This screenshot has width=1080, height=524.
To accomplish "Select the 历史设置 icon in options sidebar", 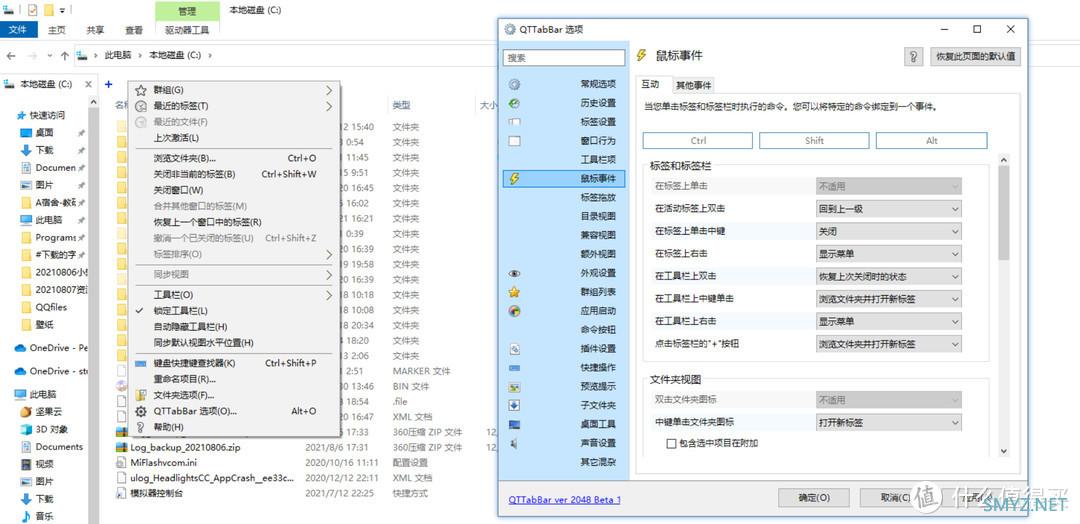I will 514,103.
